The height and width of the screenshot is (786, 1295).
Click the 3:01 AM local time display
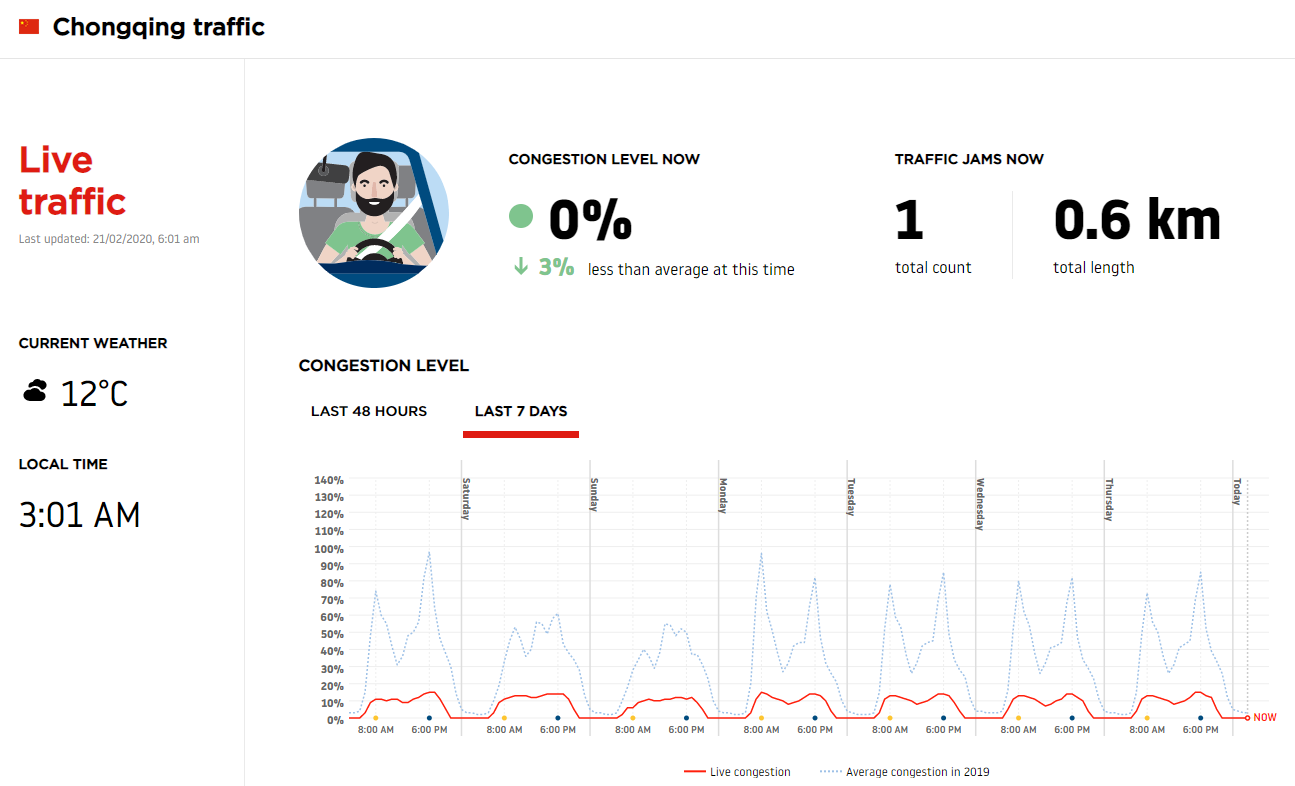[x=80, y=514]
